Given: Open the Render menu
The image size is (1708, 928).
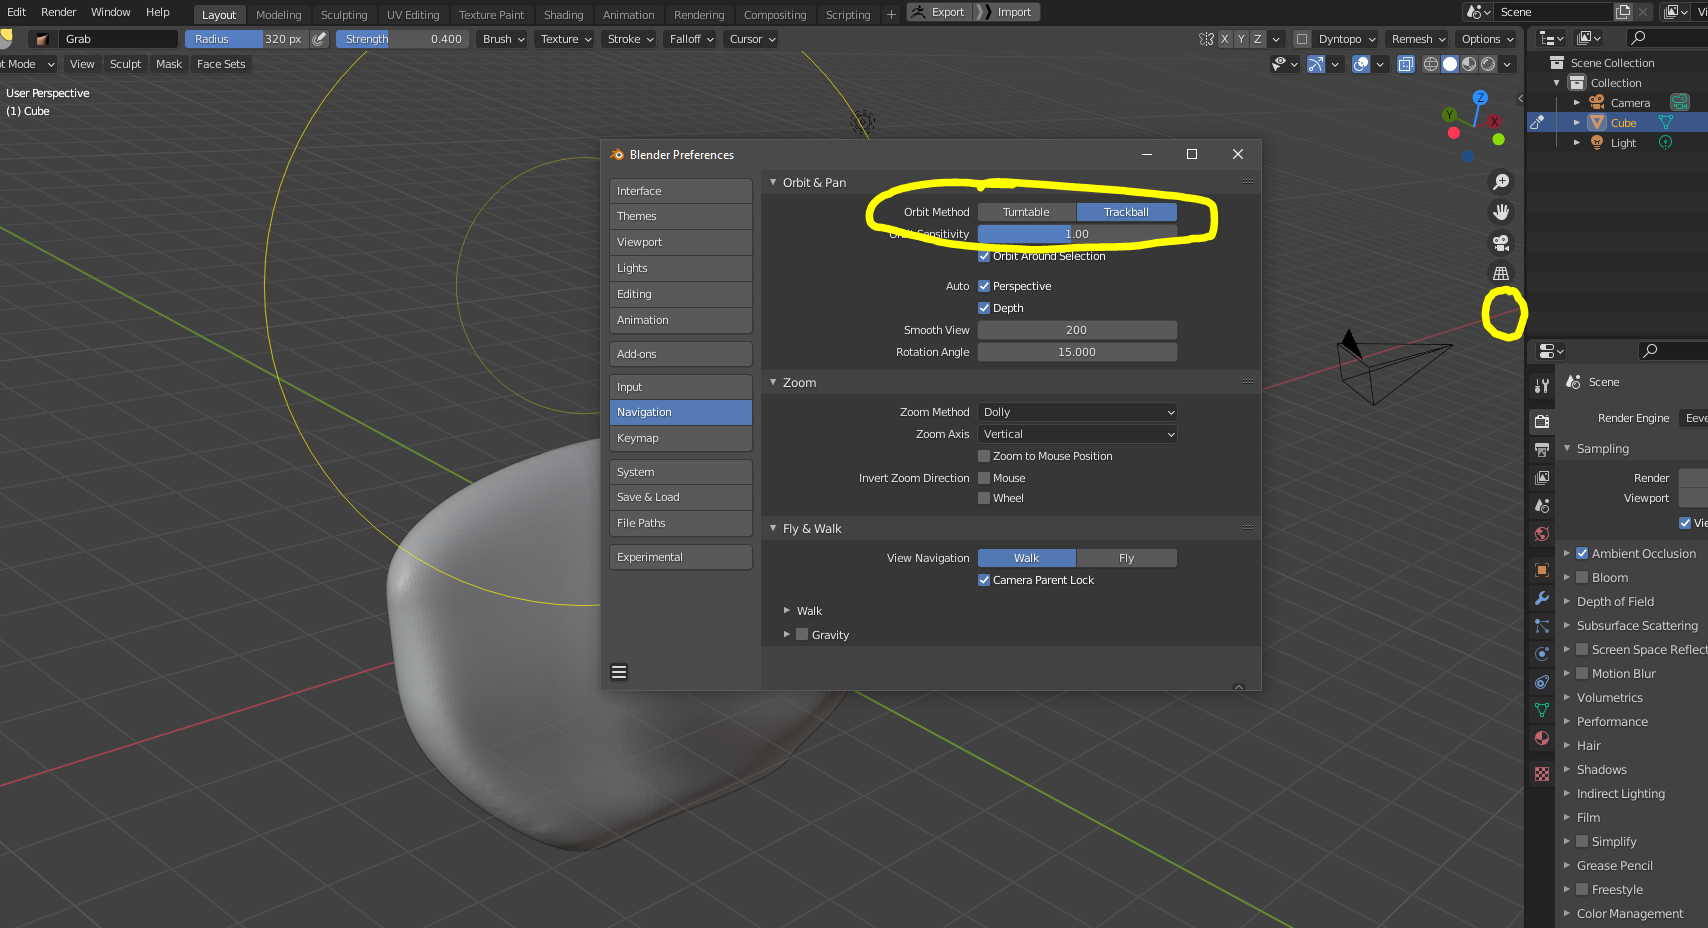Looking at the screenshot, I should 58,12.
